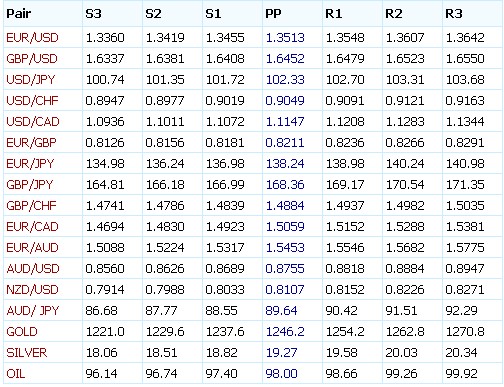This screenshot has height=387, width=504.
Task: Click the PP column header
Action: click(273, 14)
